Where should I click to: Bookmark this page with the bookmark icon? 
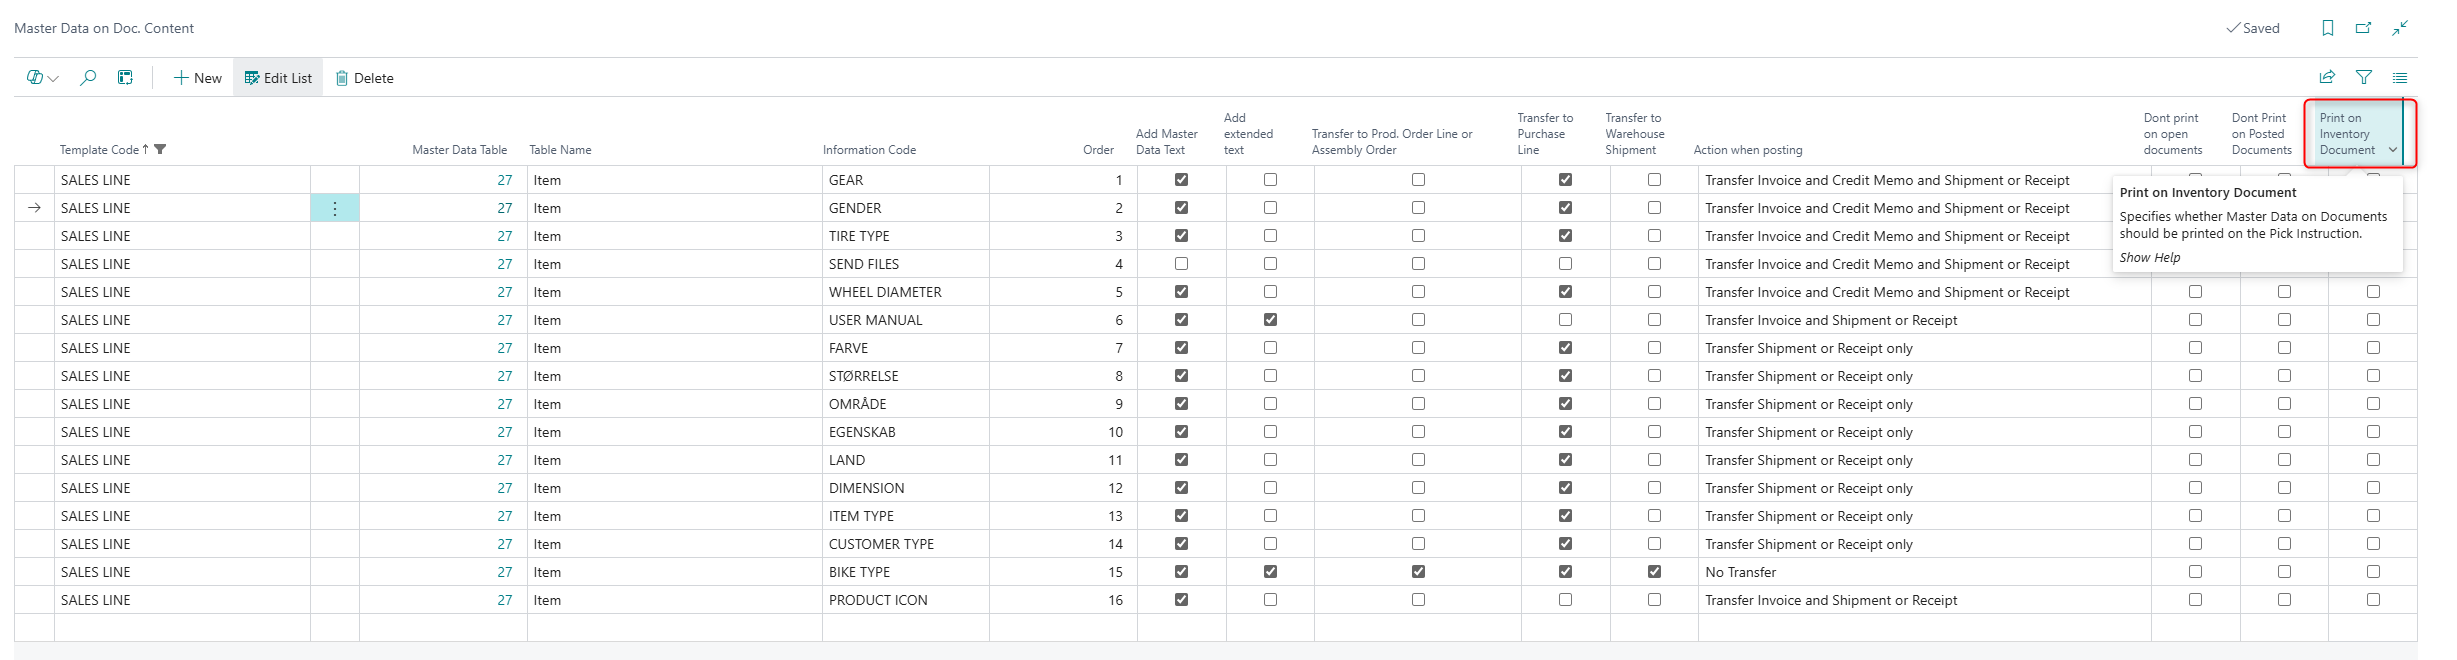2328,28
